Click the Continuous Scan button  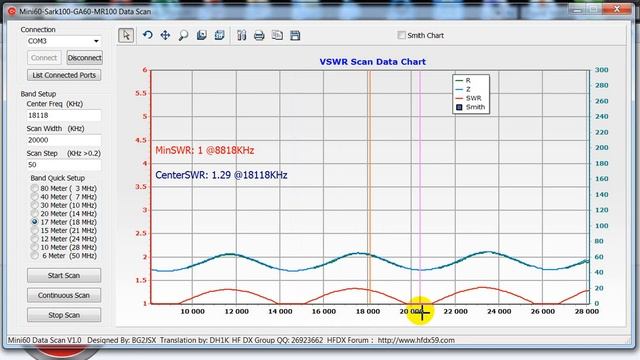pos(64,295)
